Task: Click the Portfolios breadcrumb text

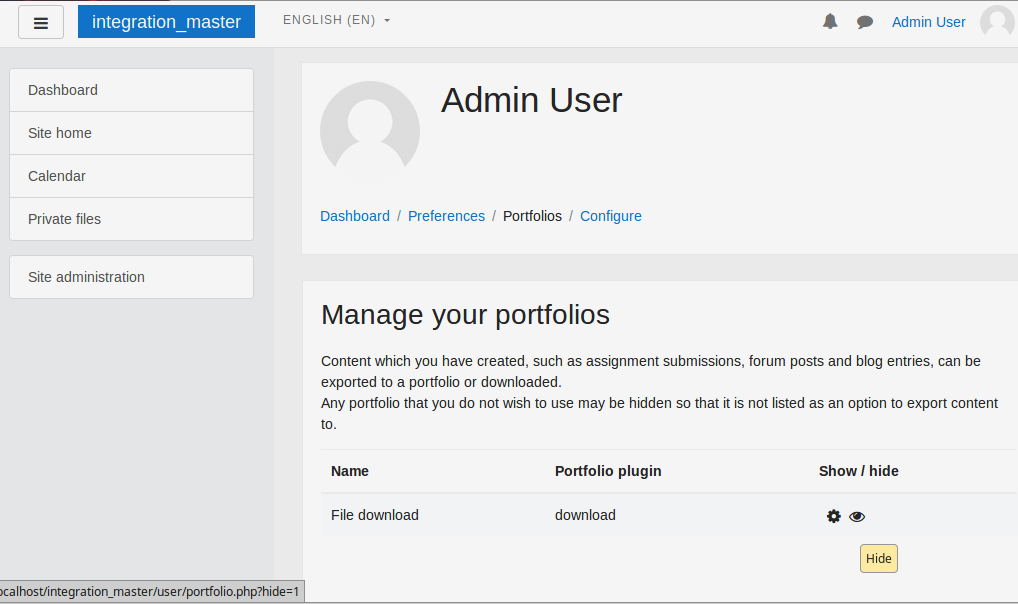Action: (532, 216)
